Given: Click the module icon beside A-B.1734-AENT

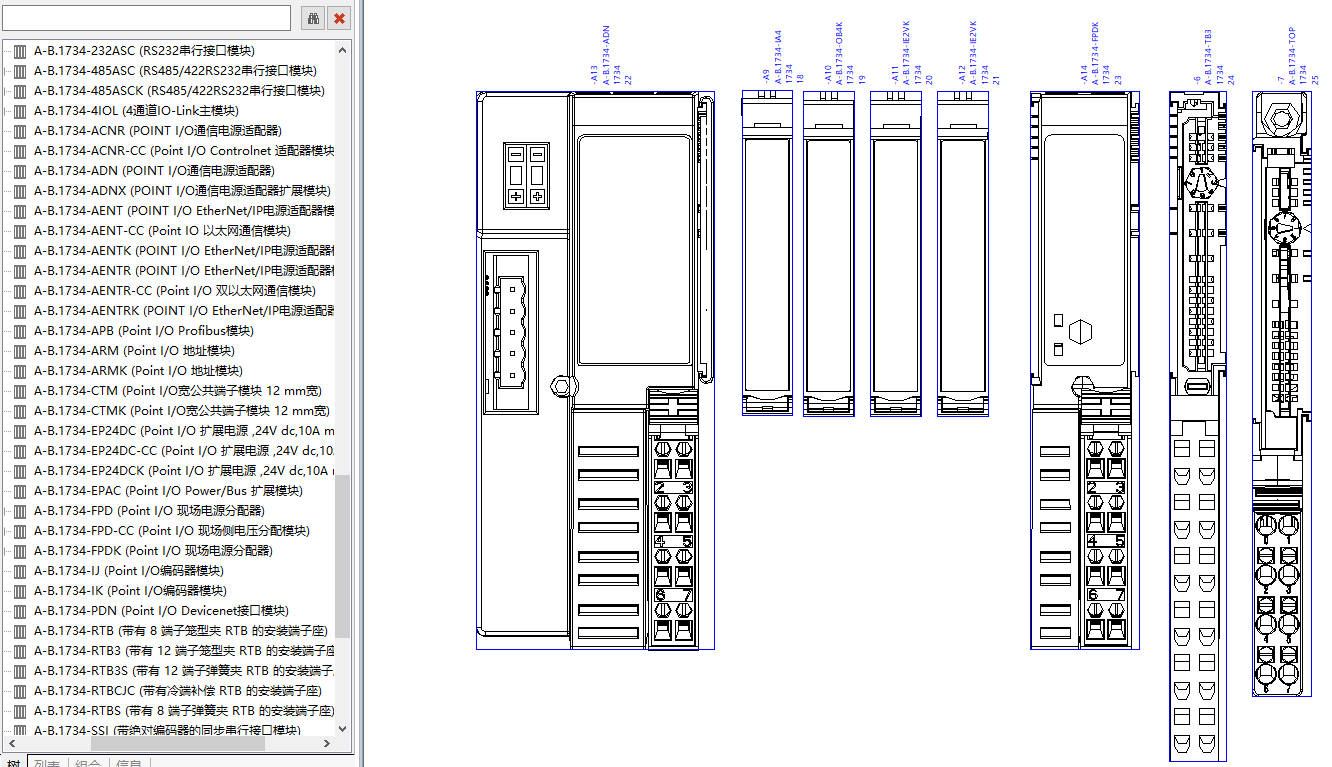Looking at the screenshot, I should (19, 211).
